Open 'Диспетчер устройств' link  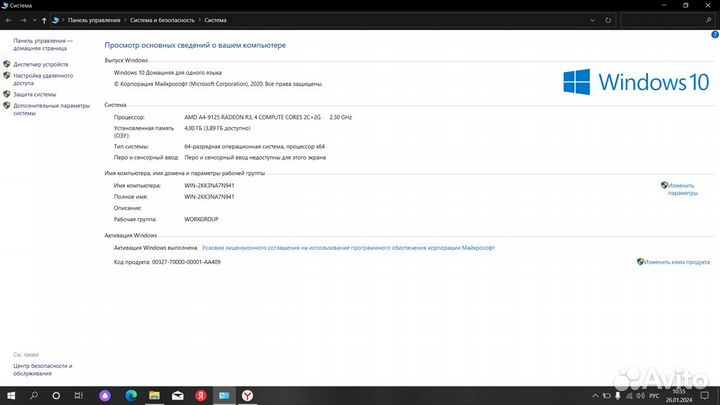pyautogui.click(x=40, y=64)
